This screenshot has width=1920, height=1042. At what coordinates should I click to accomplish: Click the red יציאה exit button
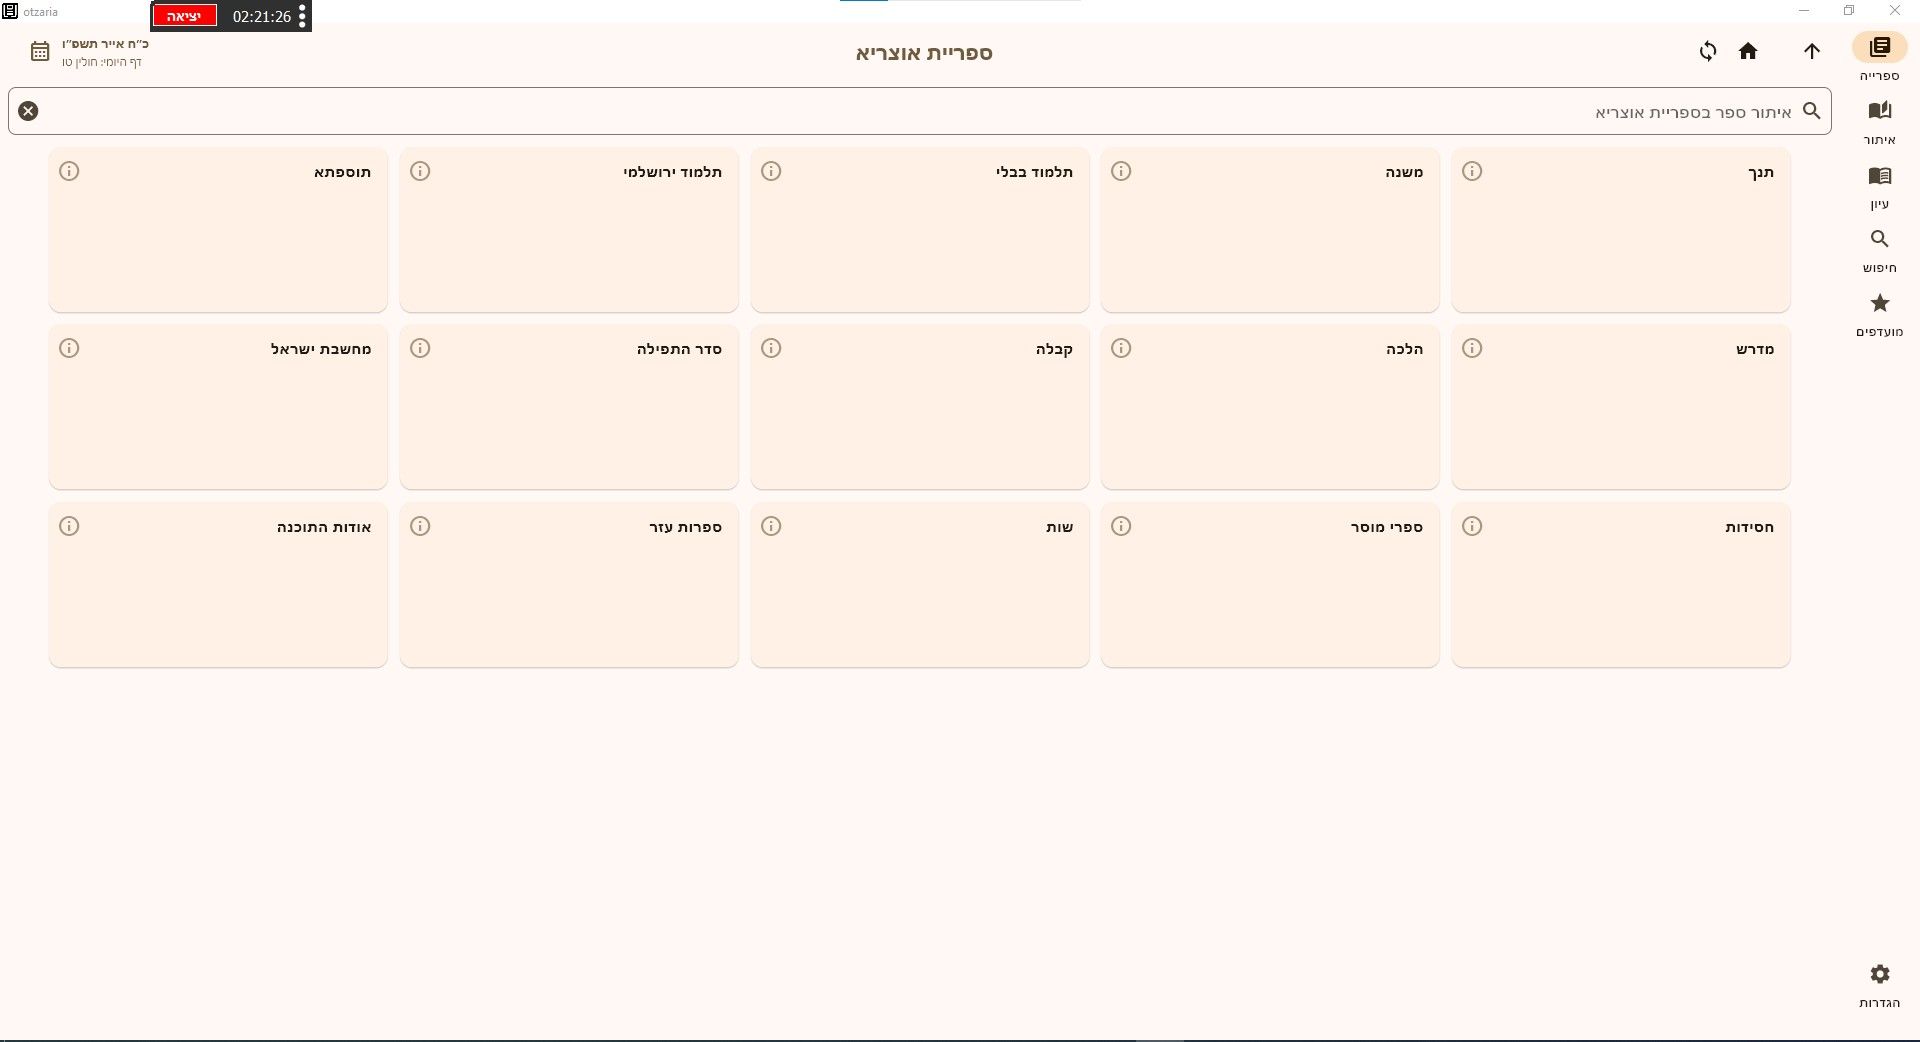coord(185,16)
